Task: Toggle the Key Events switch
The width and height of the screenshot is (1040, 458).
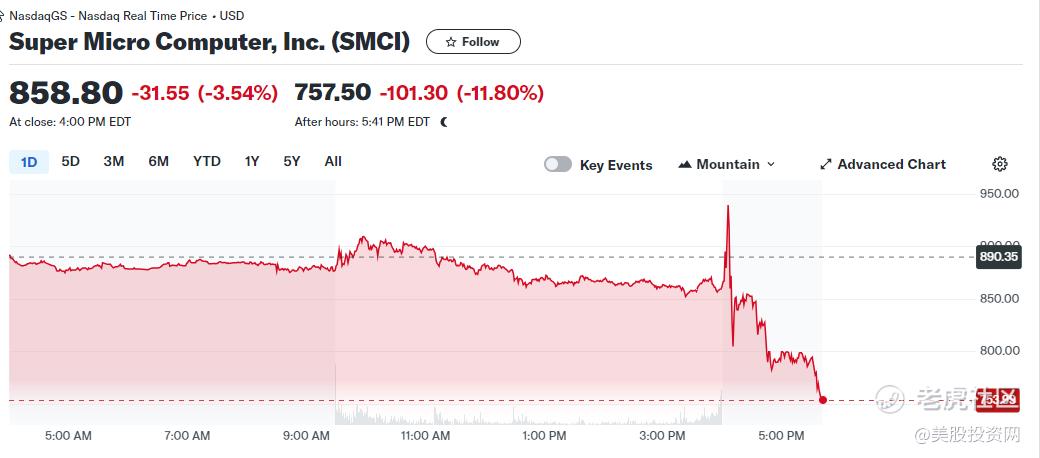Action: 558,165
